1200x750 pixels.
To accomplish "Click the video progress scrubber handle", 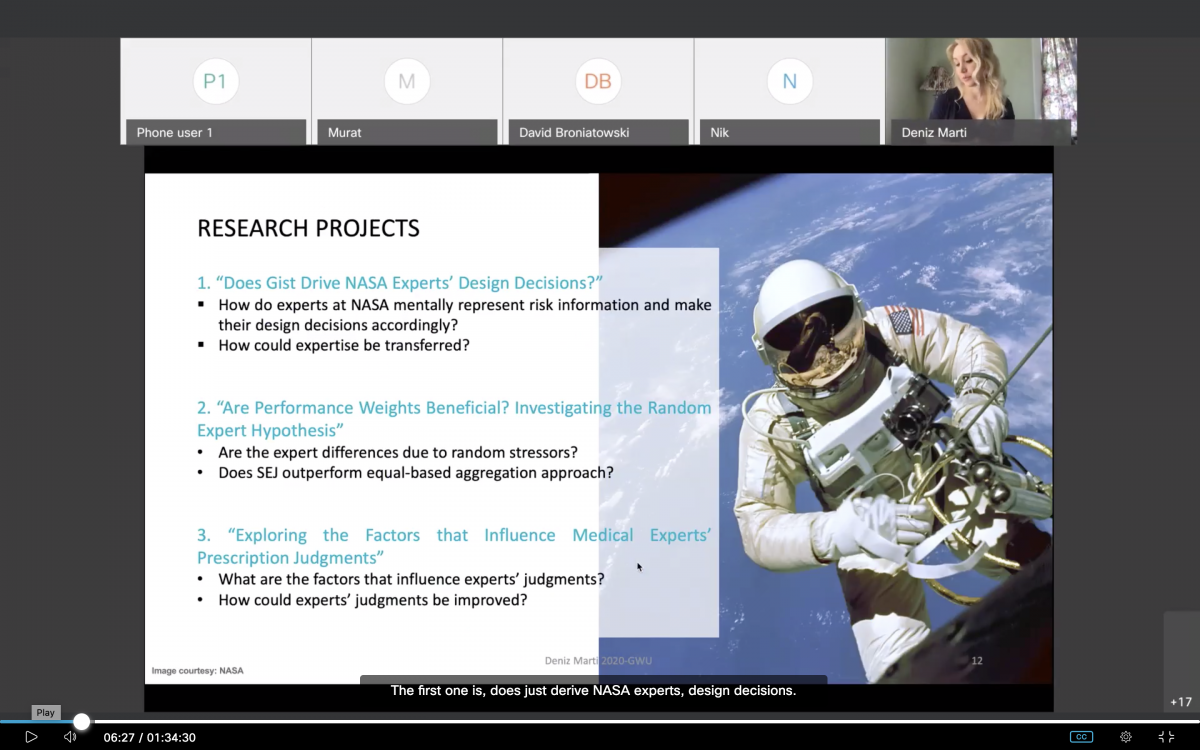I will click(x=82, y=721).
